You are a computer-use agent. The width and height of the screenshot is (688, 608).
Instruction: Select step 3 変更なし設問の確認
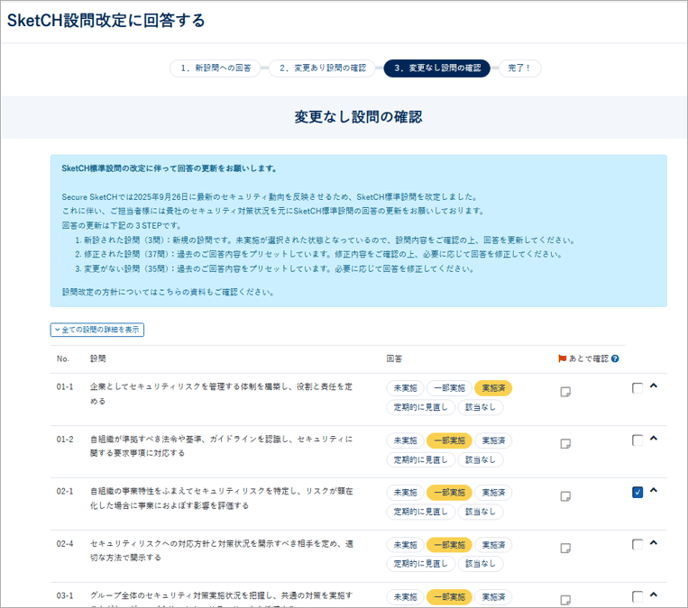tap(437, 68)
